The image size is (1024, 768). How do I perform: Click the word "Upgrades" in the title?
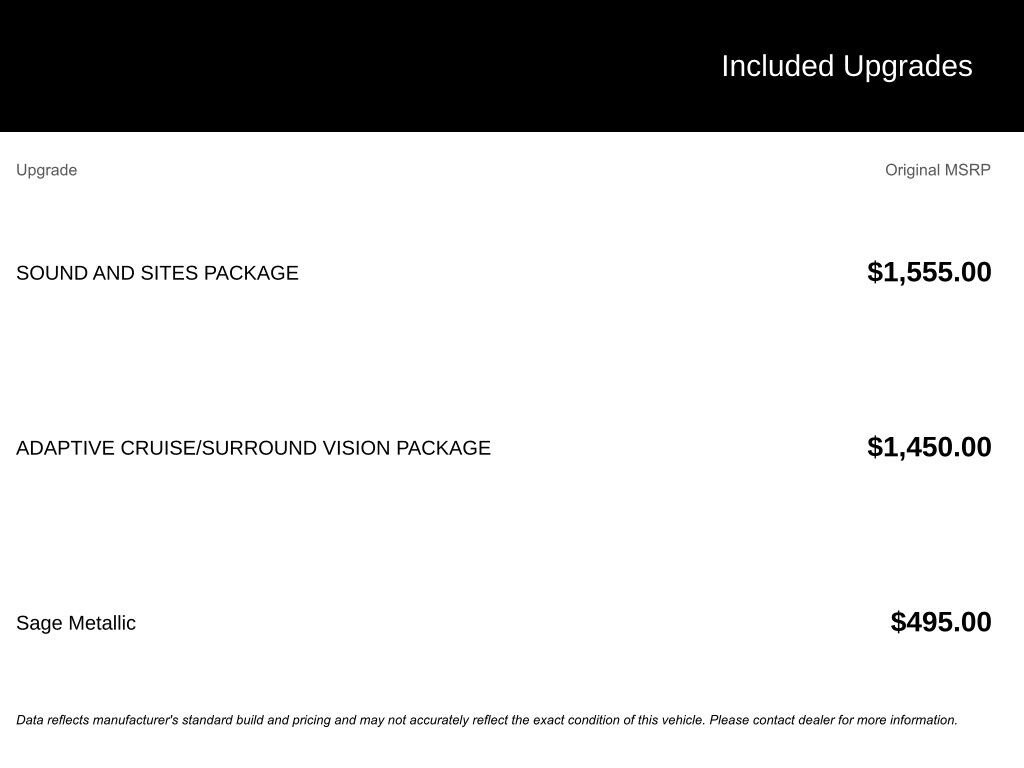(x=907, y=66)
